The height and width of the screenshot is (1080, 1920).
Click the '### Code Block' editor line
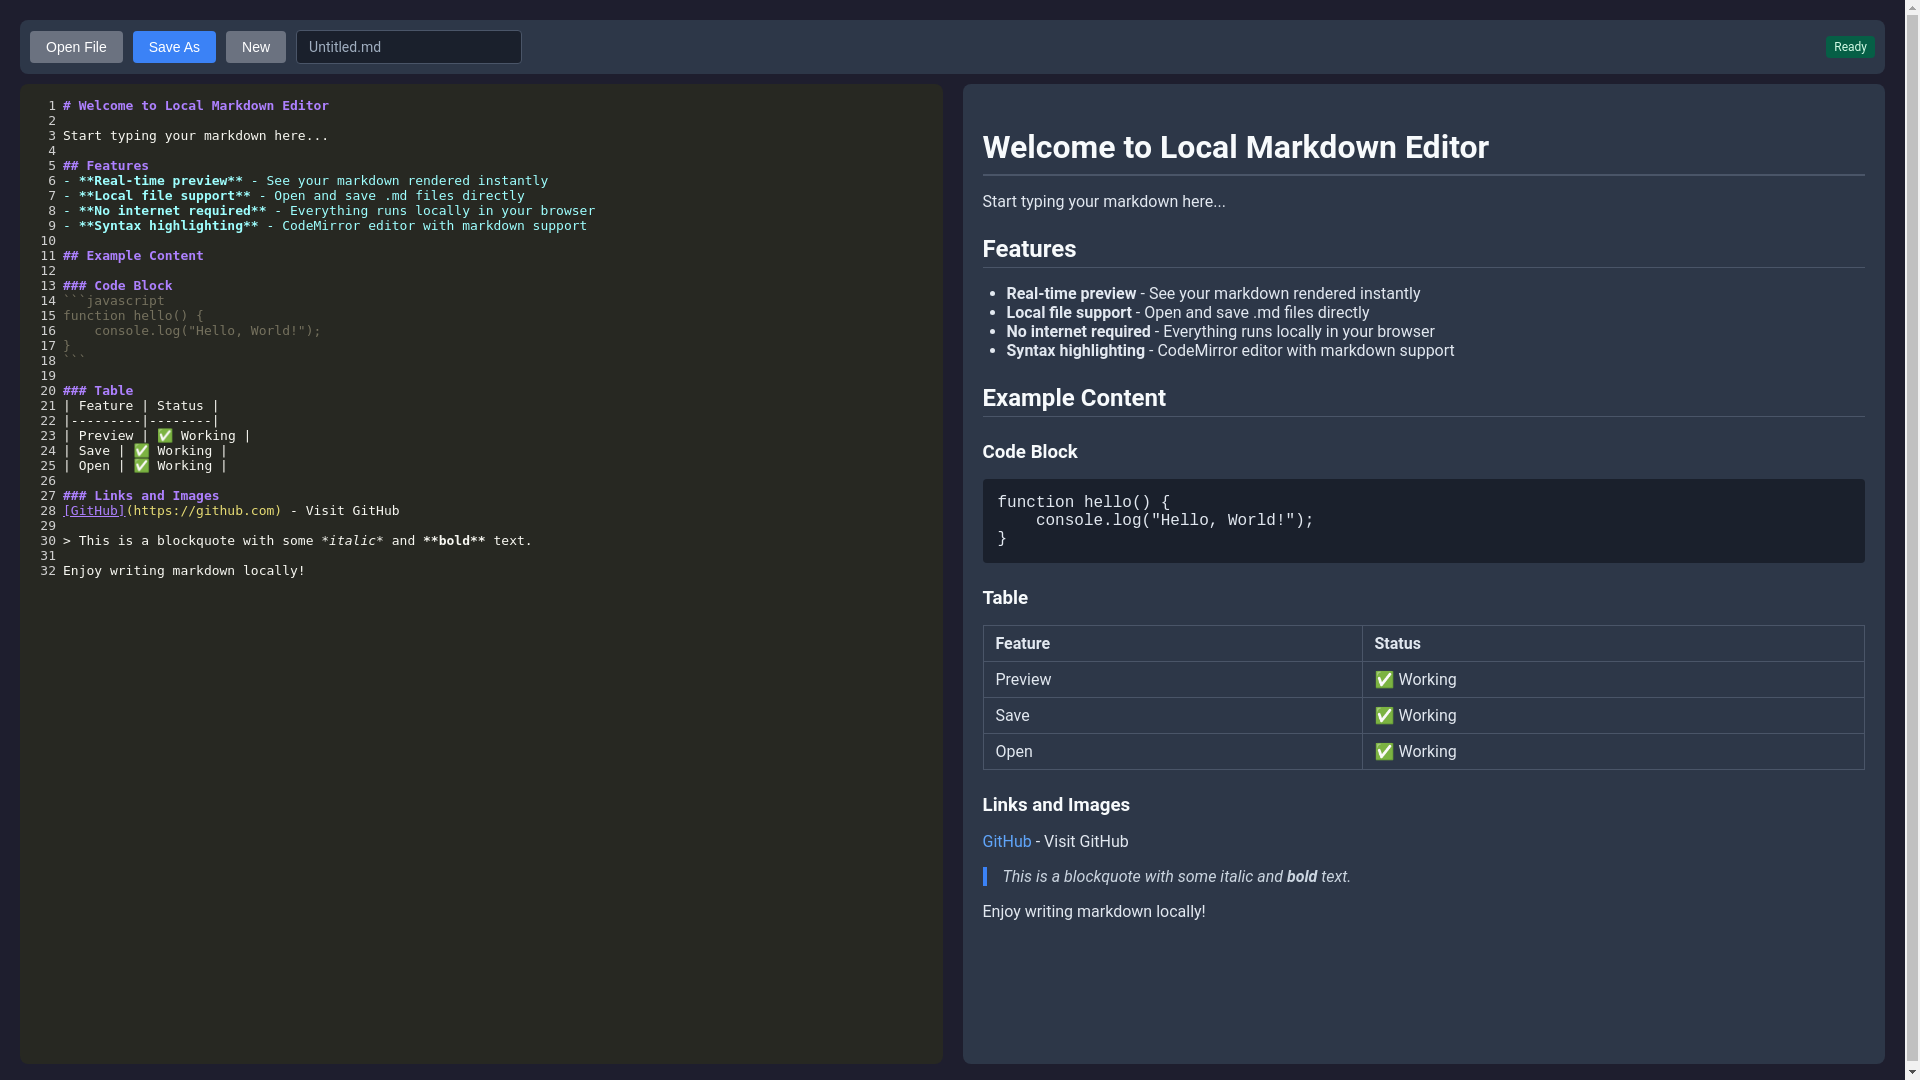[118, 286]
